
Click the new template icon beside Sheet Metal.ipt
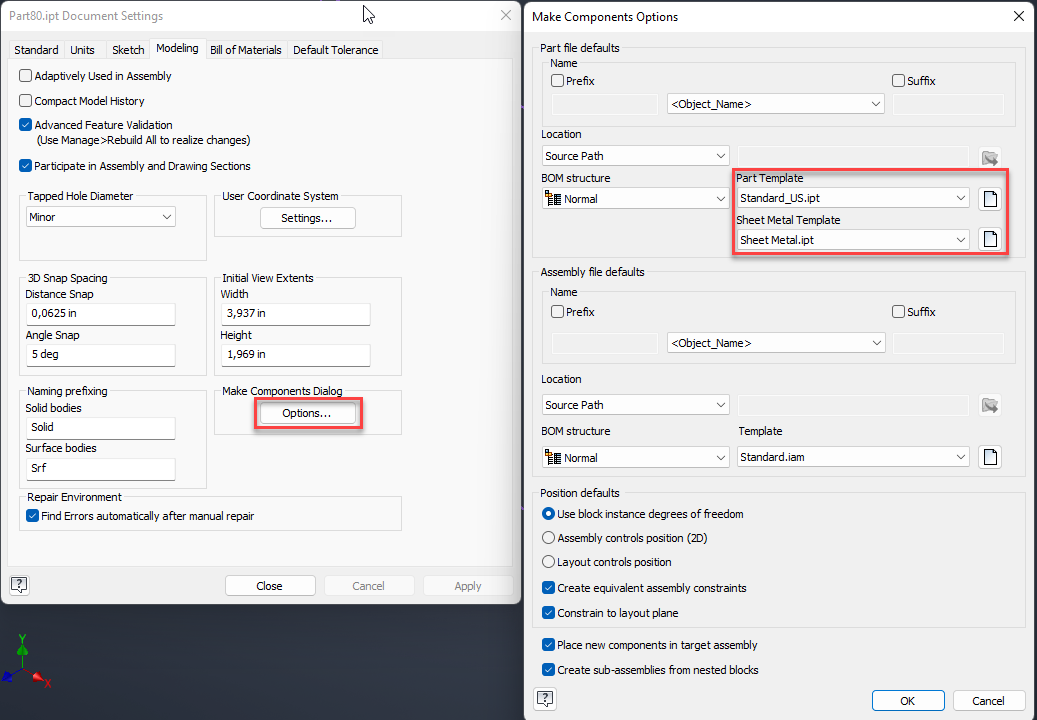(x=990, y=239)
